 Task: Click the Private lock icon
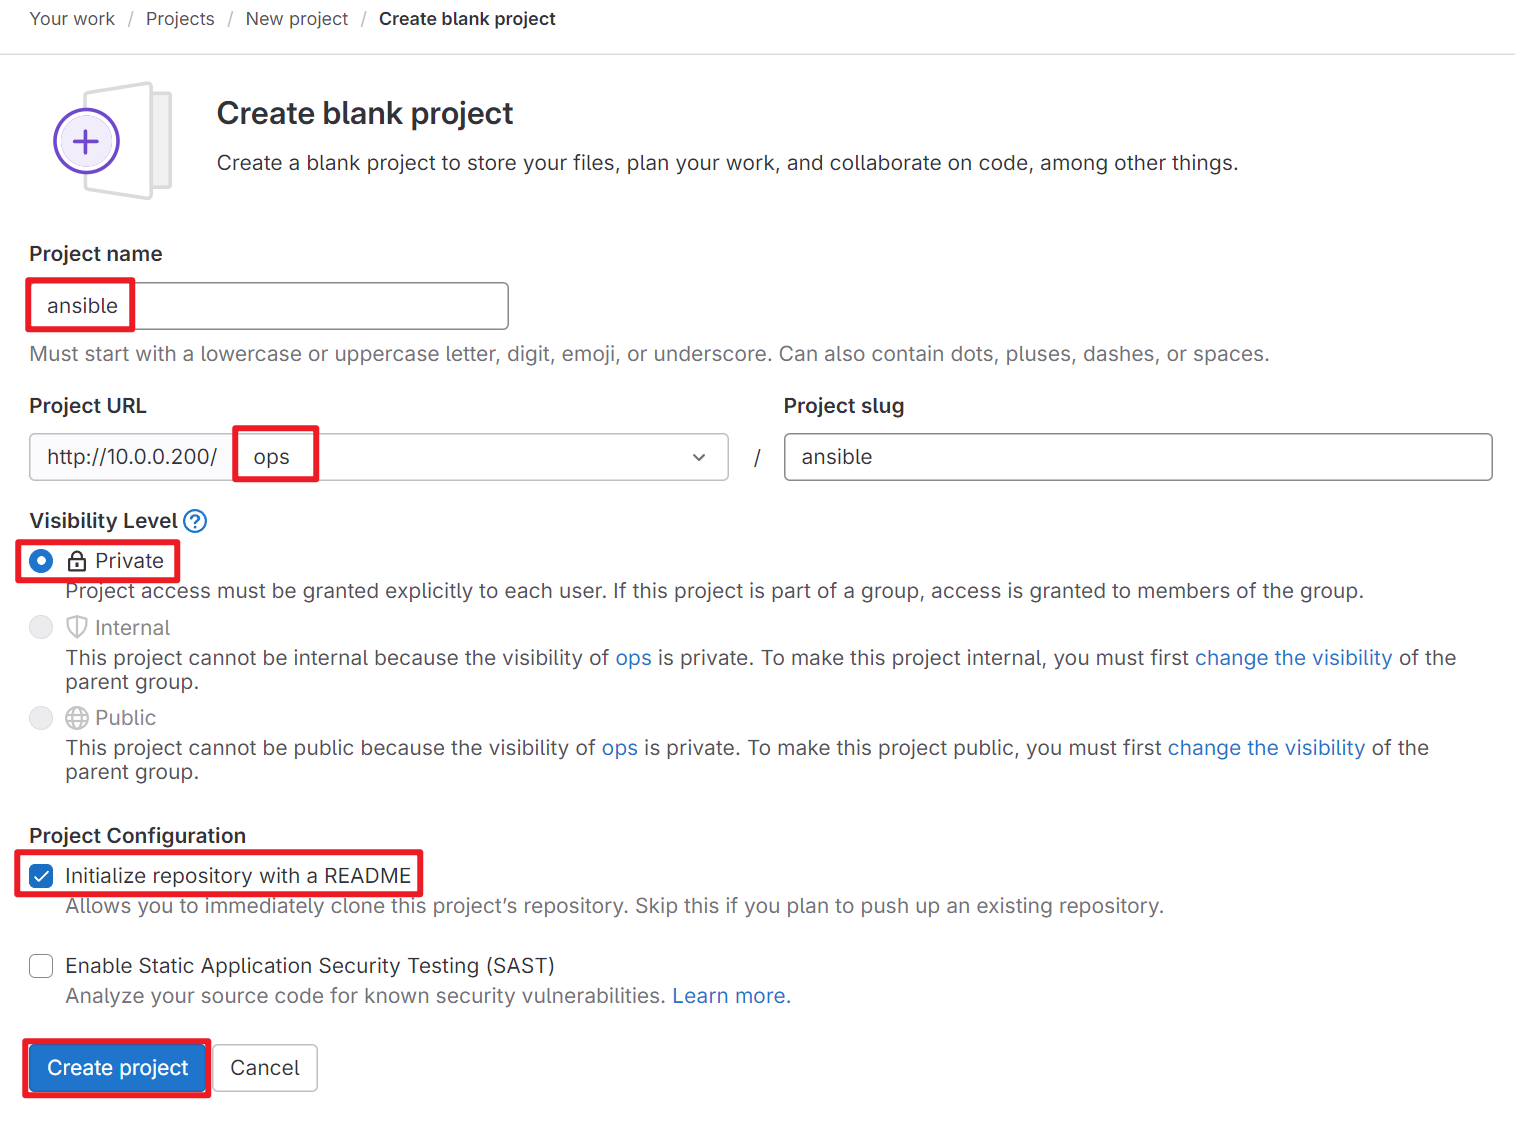pos(77,561)
